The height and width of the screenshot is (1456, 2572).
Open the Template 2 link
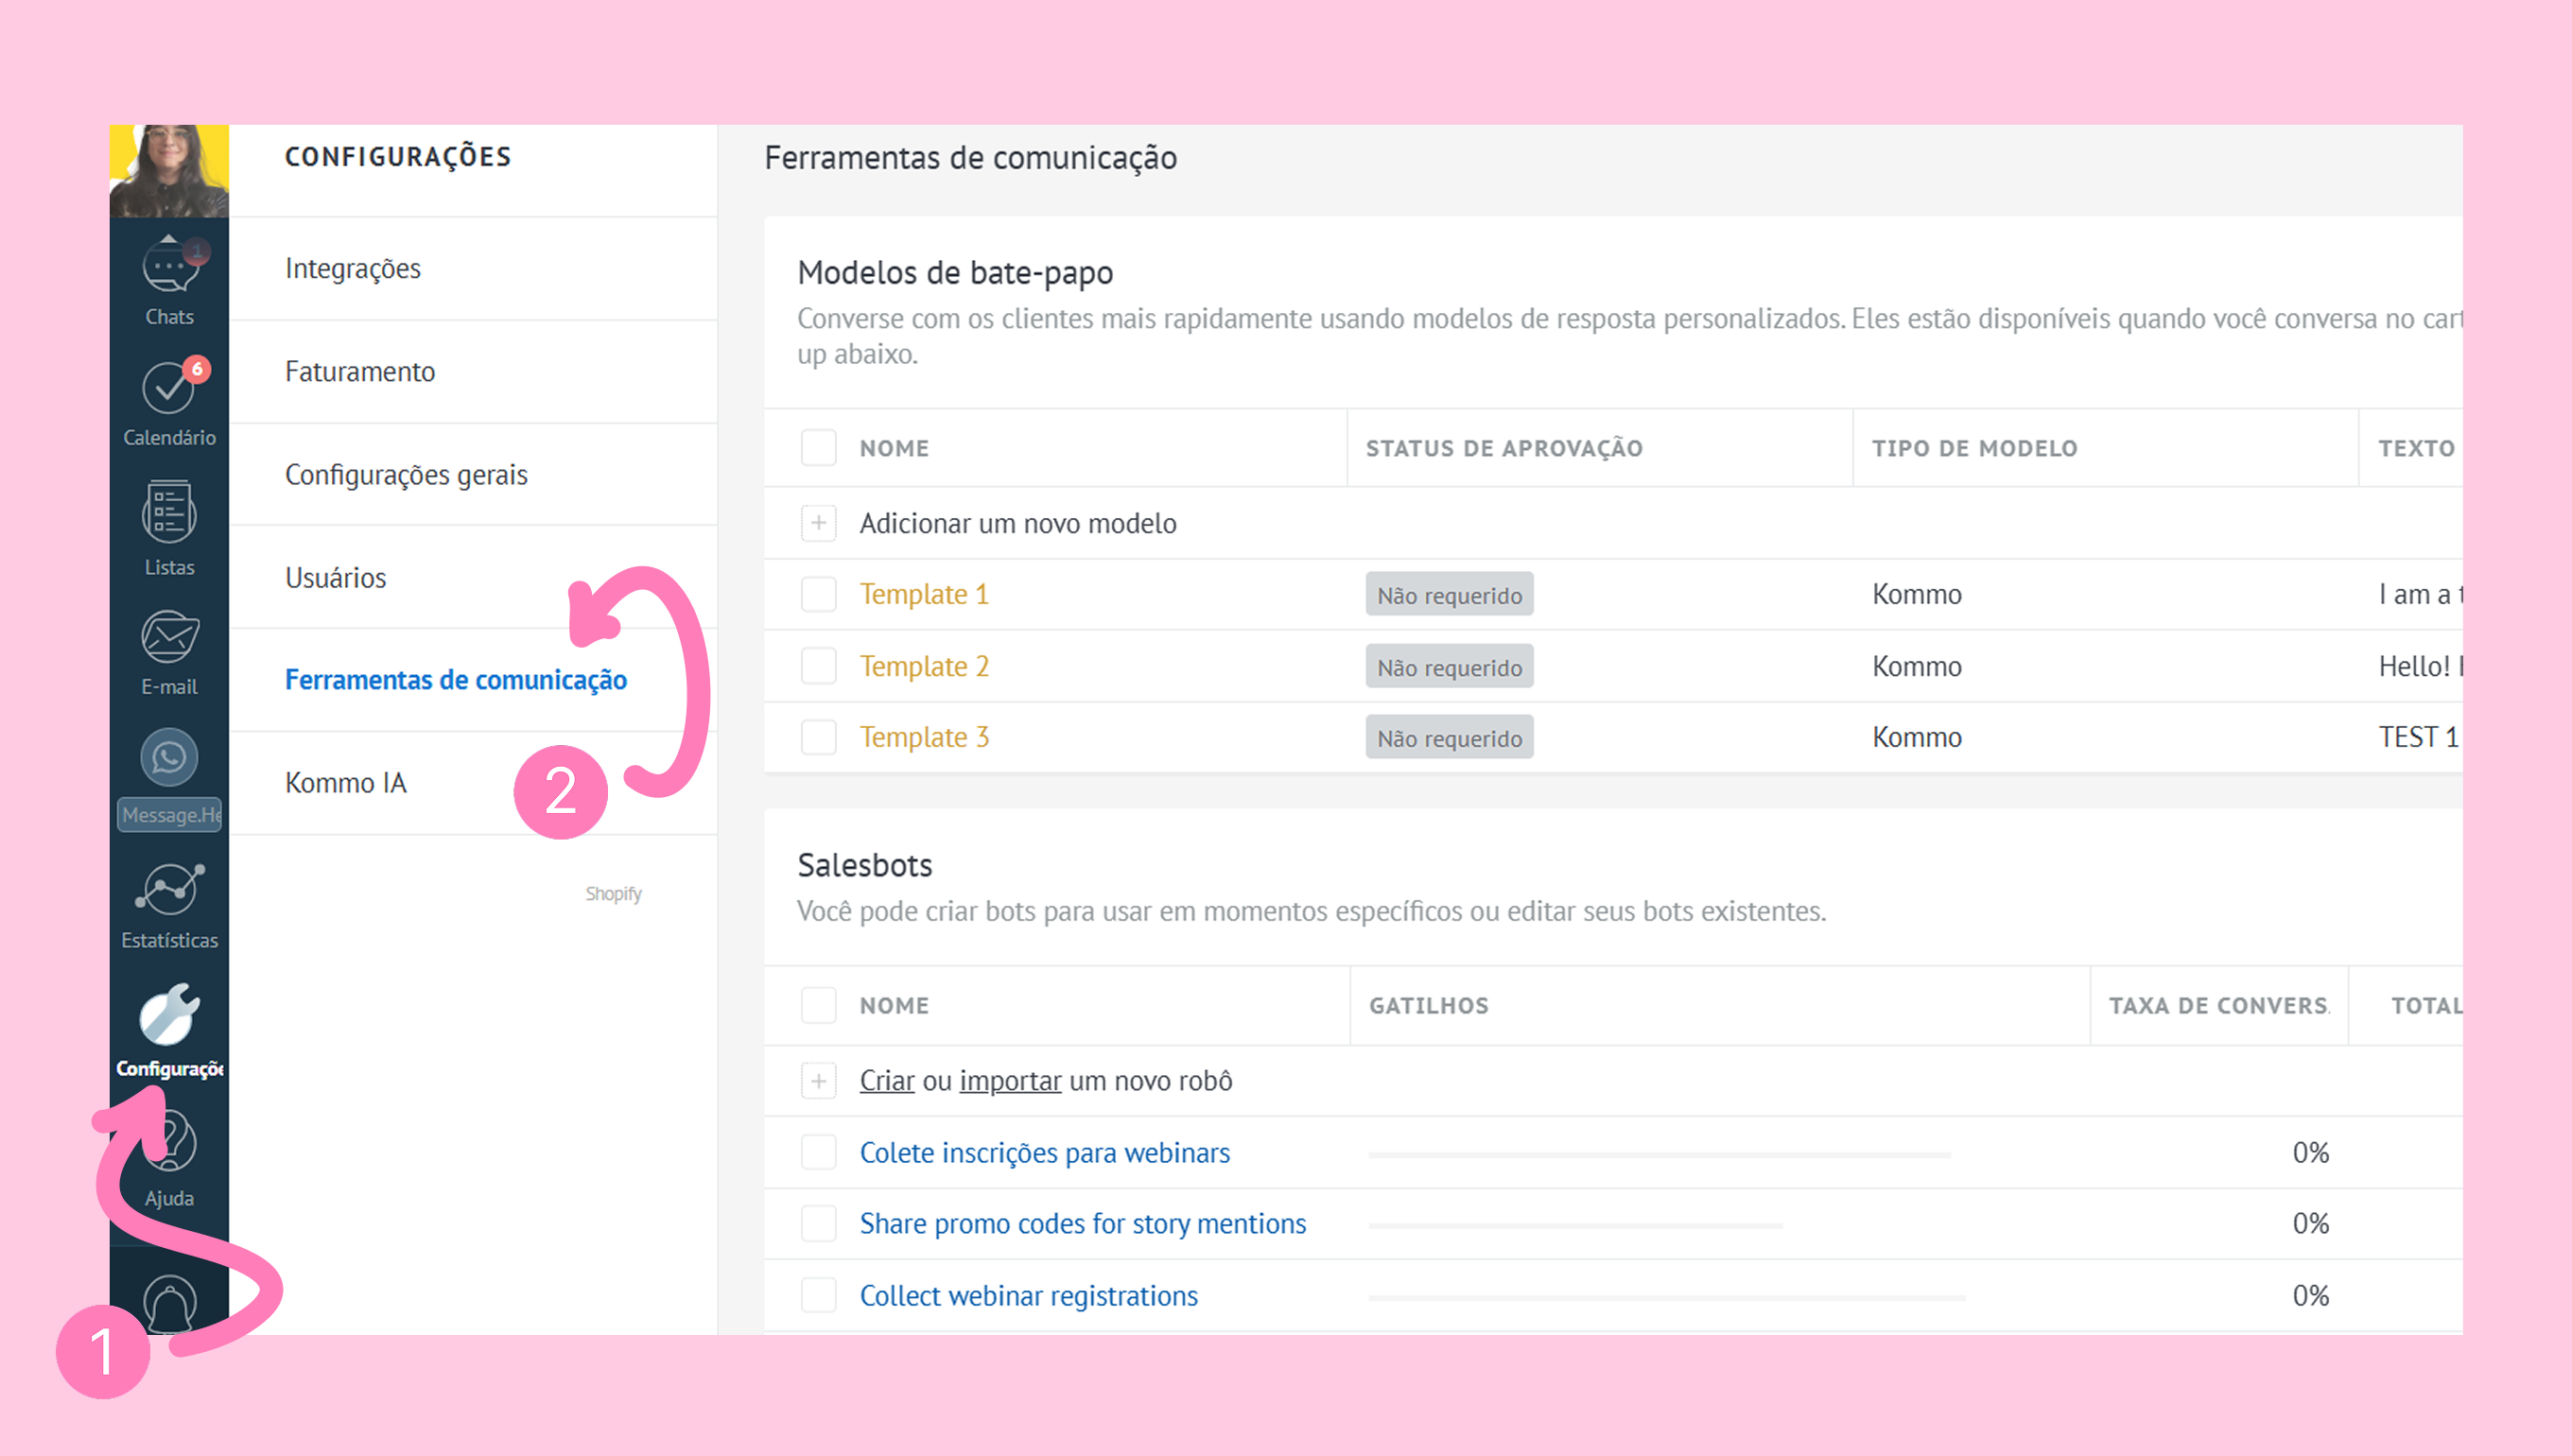pos(924,666)
